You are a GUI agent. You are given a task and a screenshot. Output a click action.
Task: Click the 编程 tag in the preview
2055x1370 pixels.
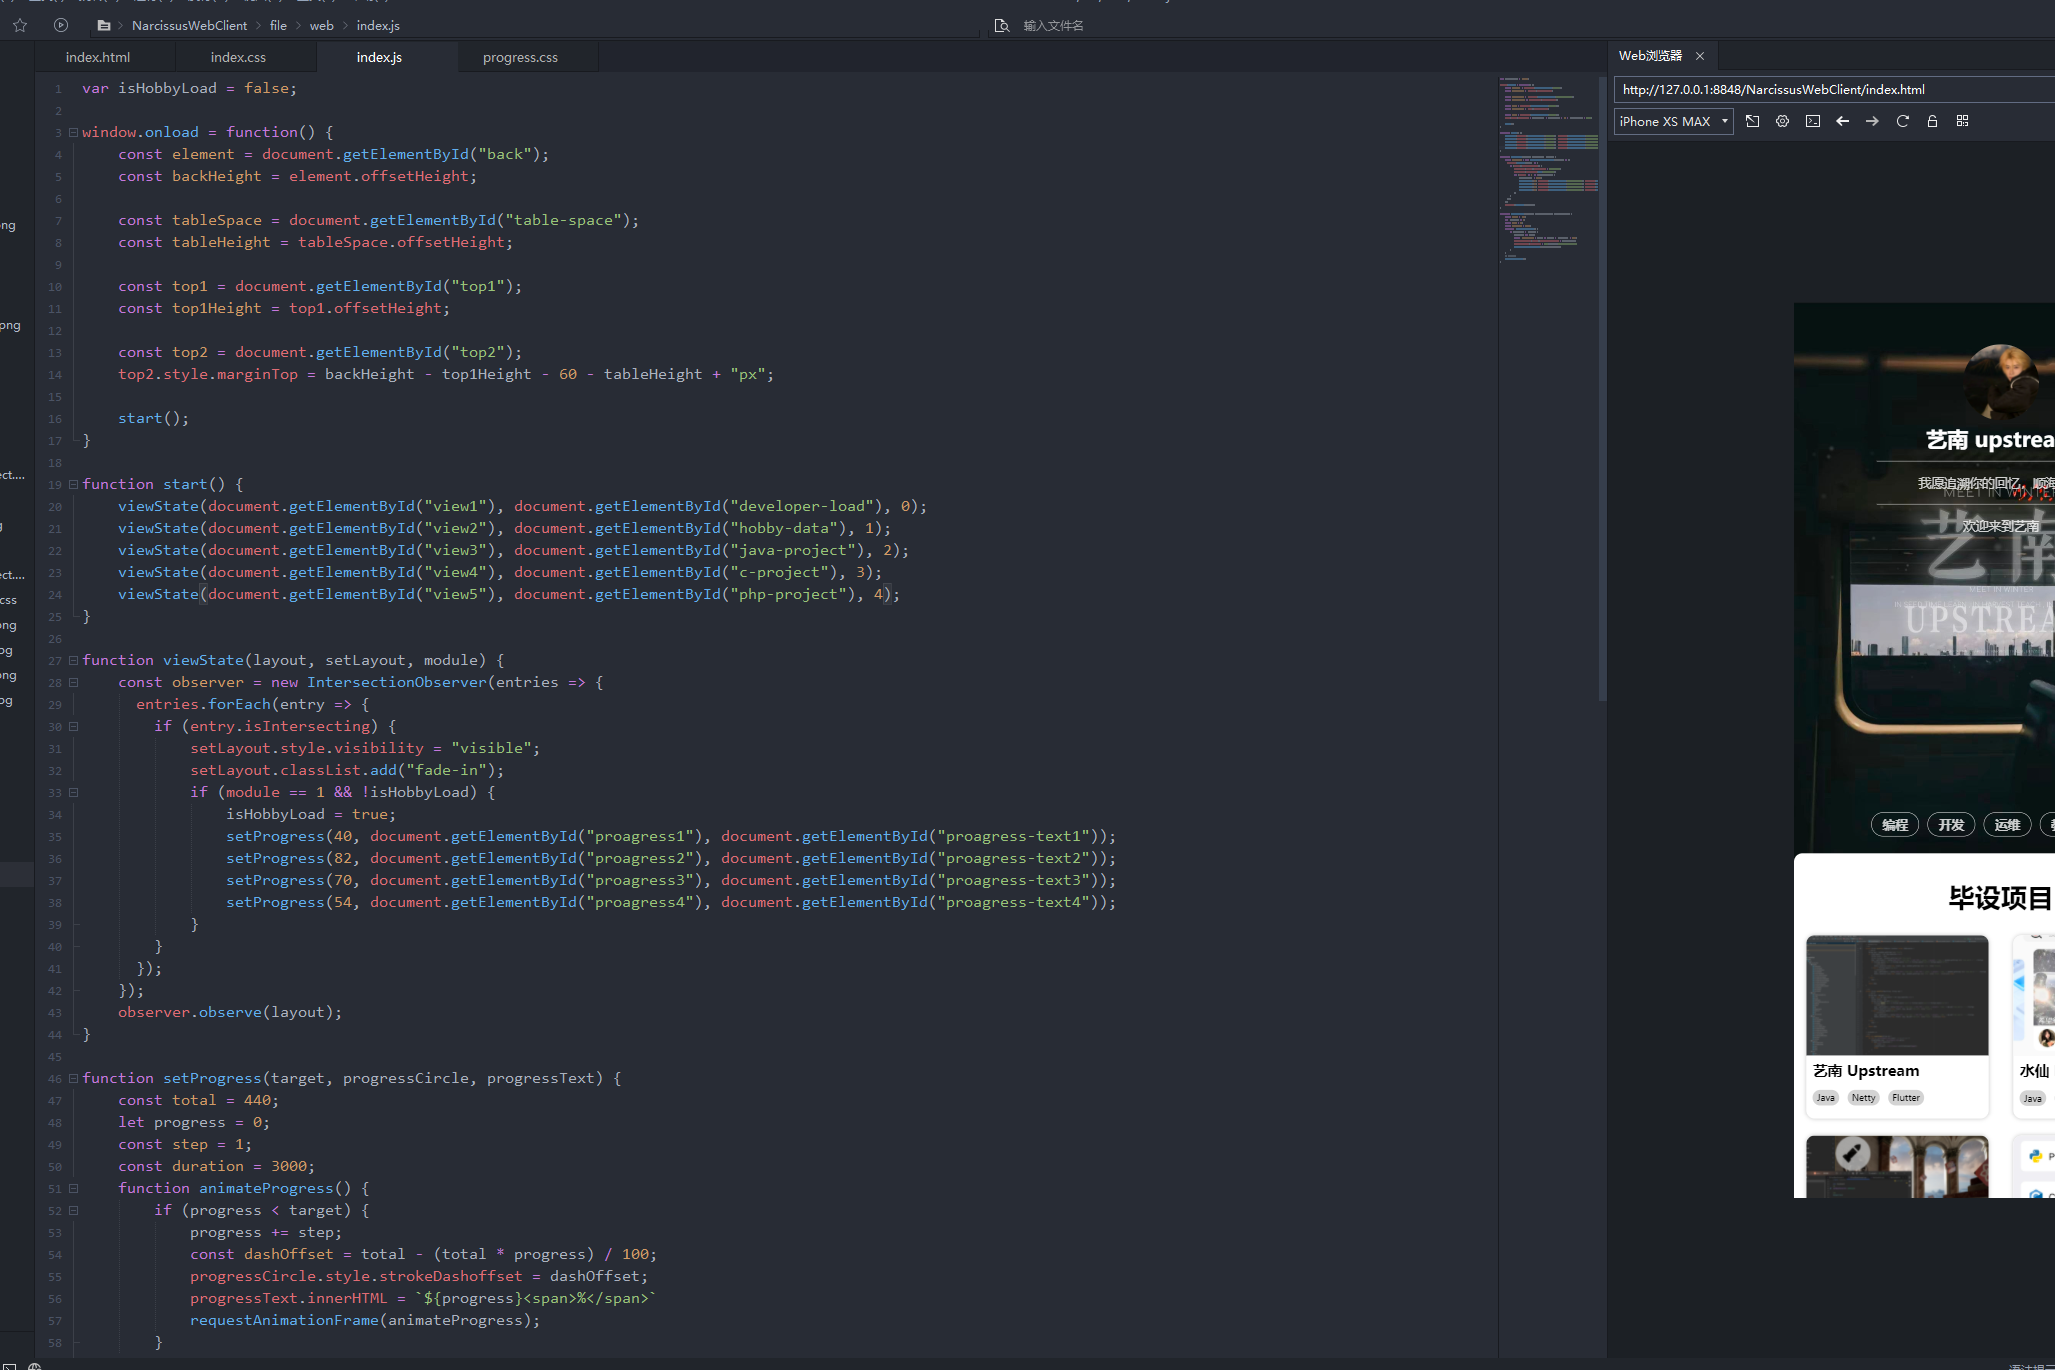tap(1895, 825)
